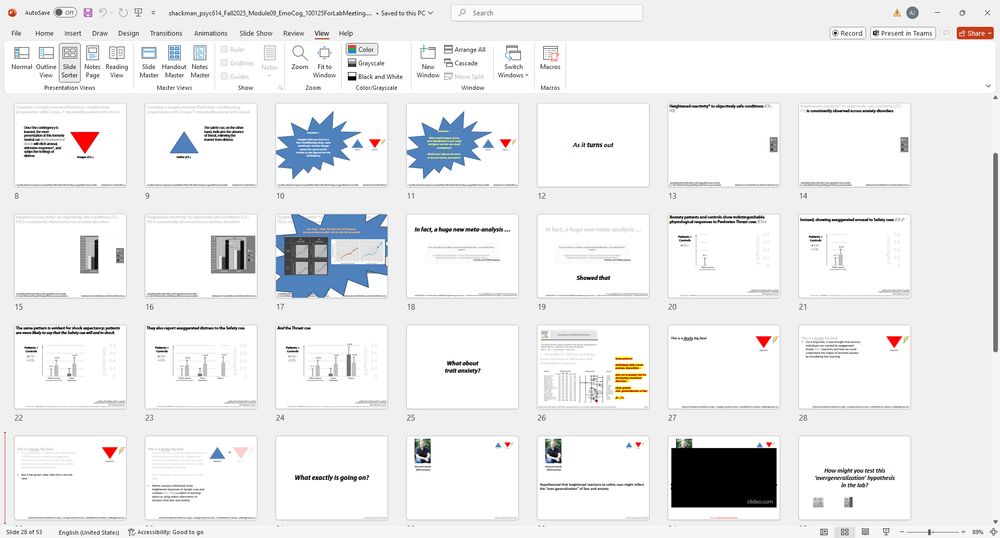Open the AJ account profile
1000x538 pixels.
tap(913, 13)
